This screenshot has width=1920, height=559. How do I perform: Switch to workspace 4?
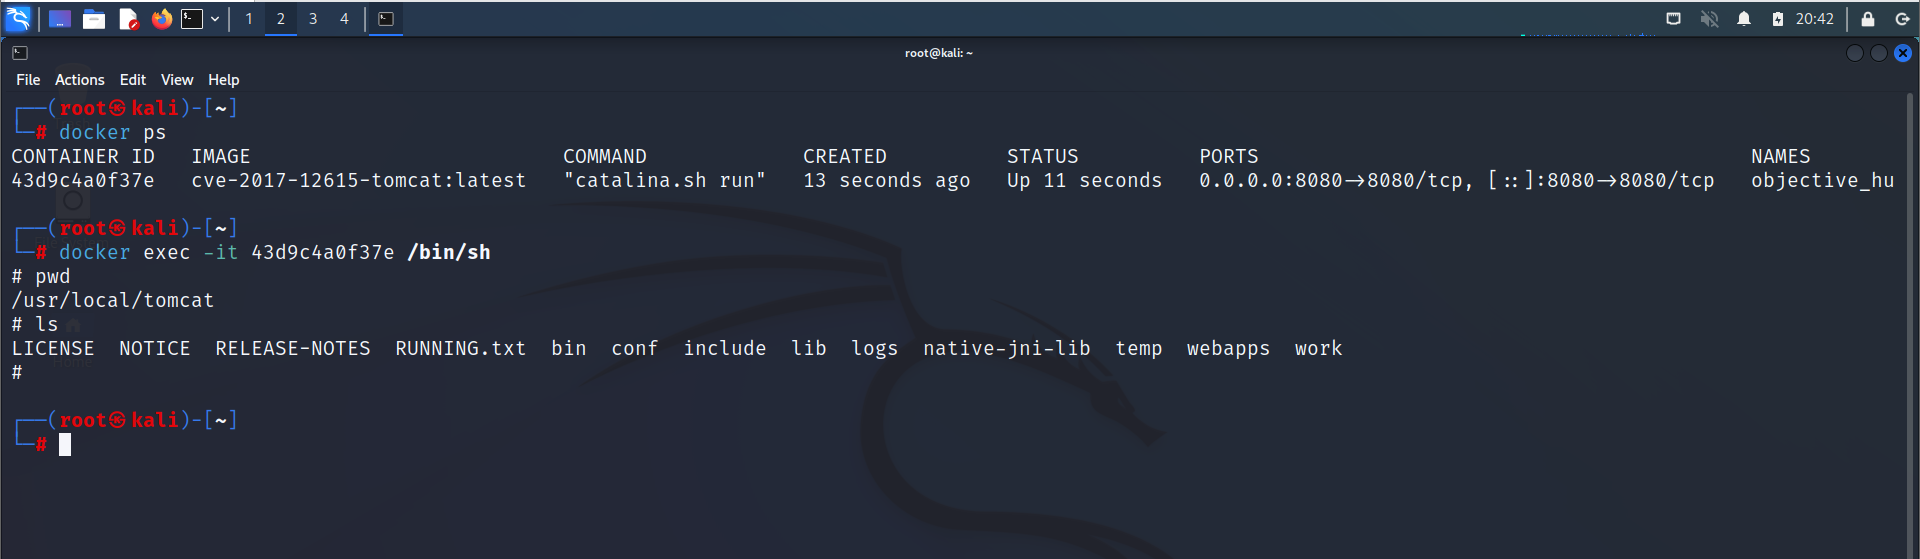tap(345, 19)
